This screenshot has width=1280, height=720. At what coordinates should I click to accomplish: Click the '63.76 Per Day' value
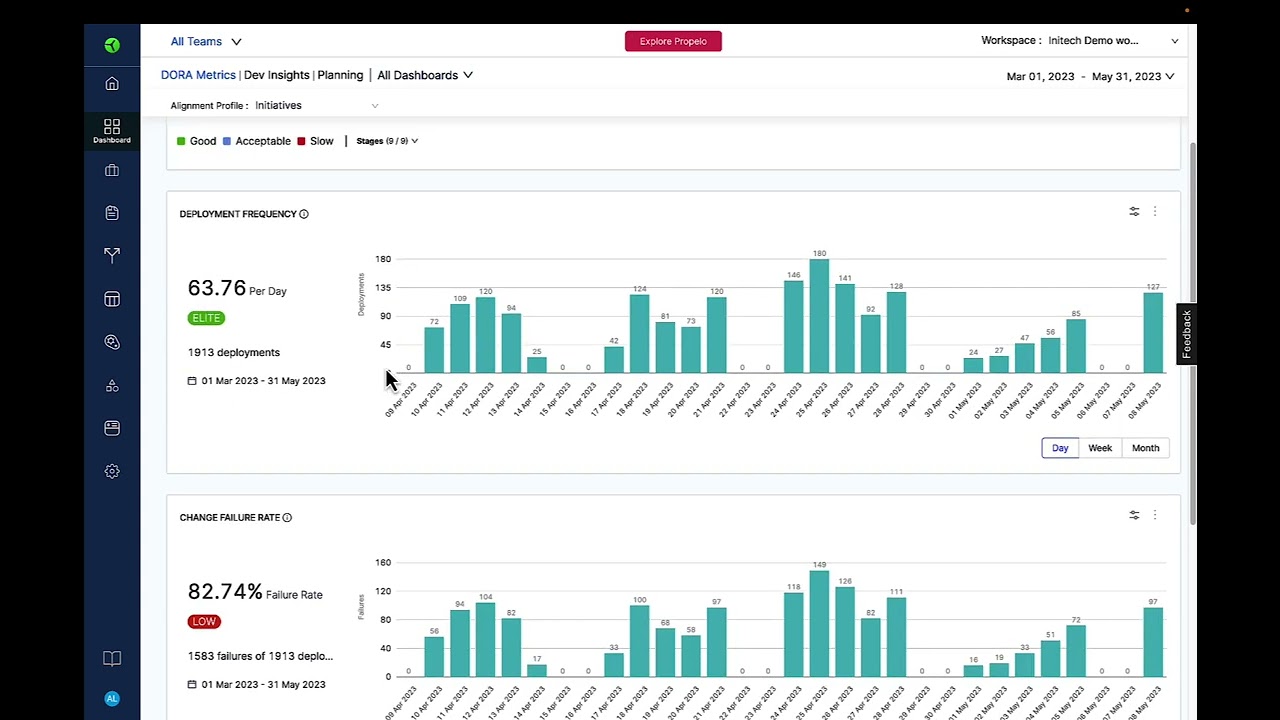point(237,288)
